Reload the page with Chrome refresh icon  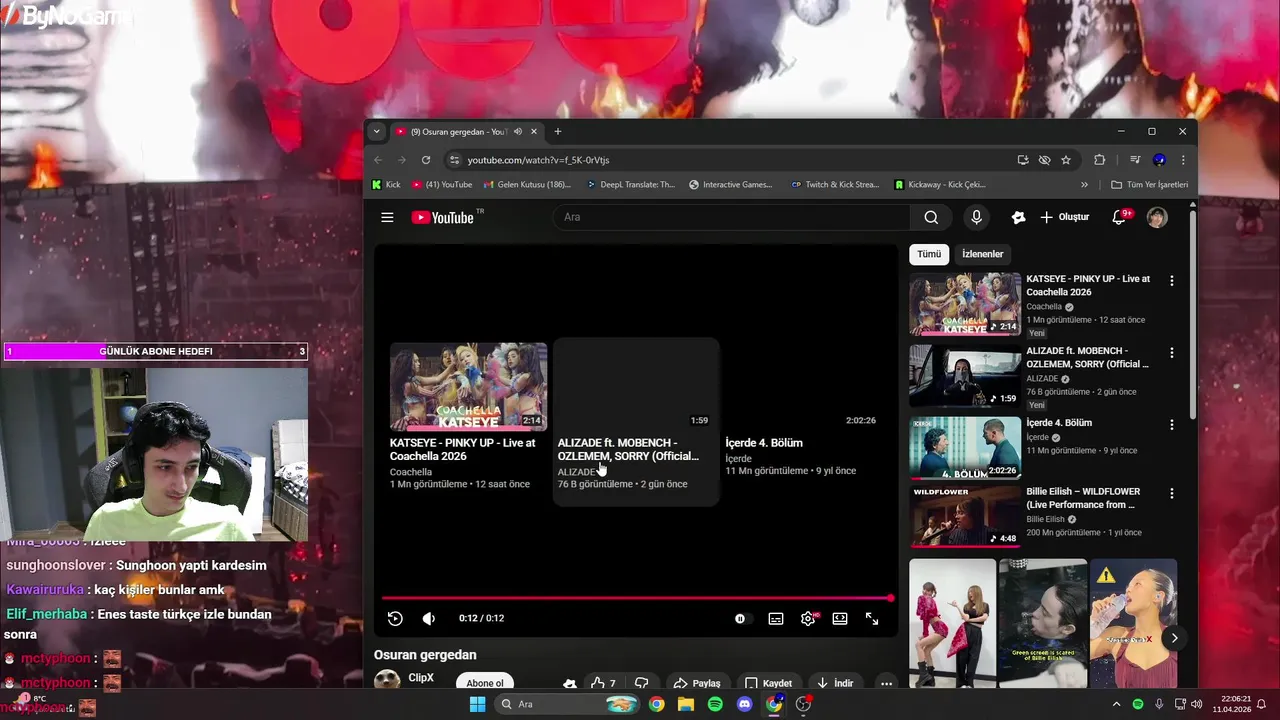pos(426,160)
